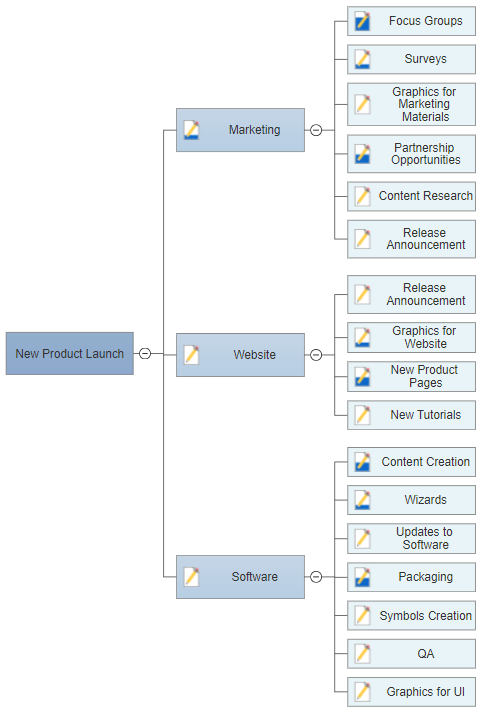
Task: Click the Software branch task icon
Action: (191, 577)
